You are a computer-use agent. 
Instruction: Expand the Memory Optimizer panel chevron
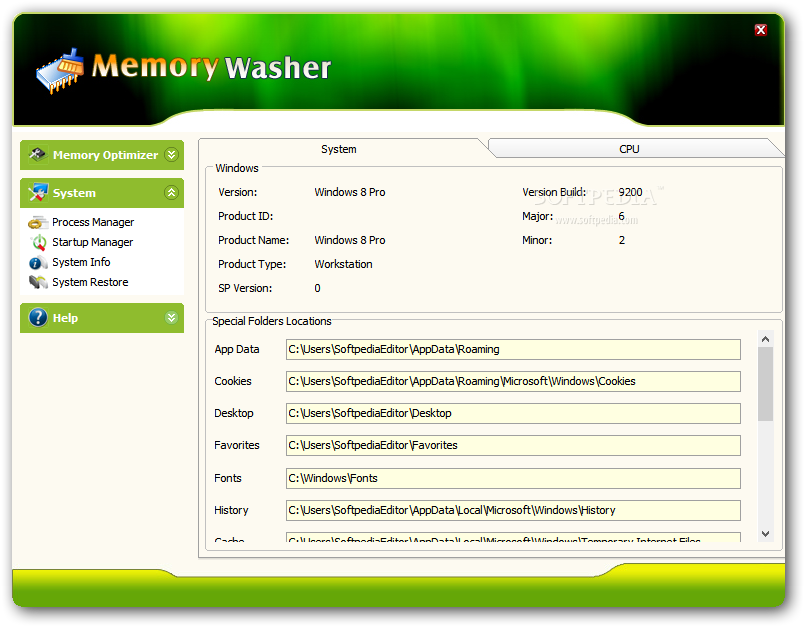[171, 155]
